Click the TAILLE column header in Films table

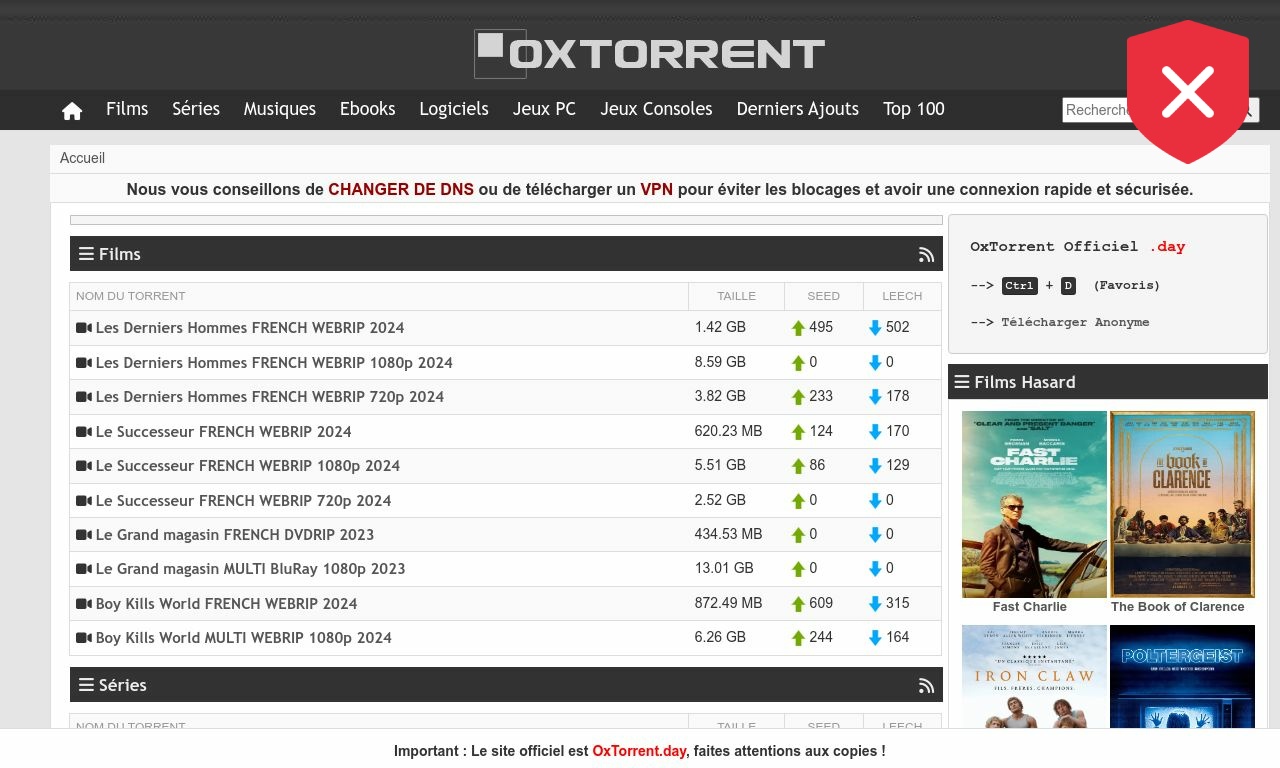click(x=737, y=296)
